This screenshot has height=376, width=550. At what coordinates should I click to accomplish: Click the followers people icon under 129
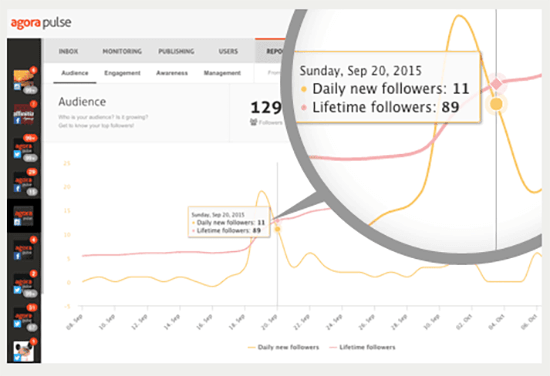coord(253,122)
